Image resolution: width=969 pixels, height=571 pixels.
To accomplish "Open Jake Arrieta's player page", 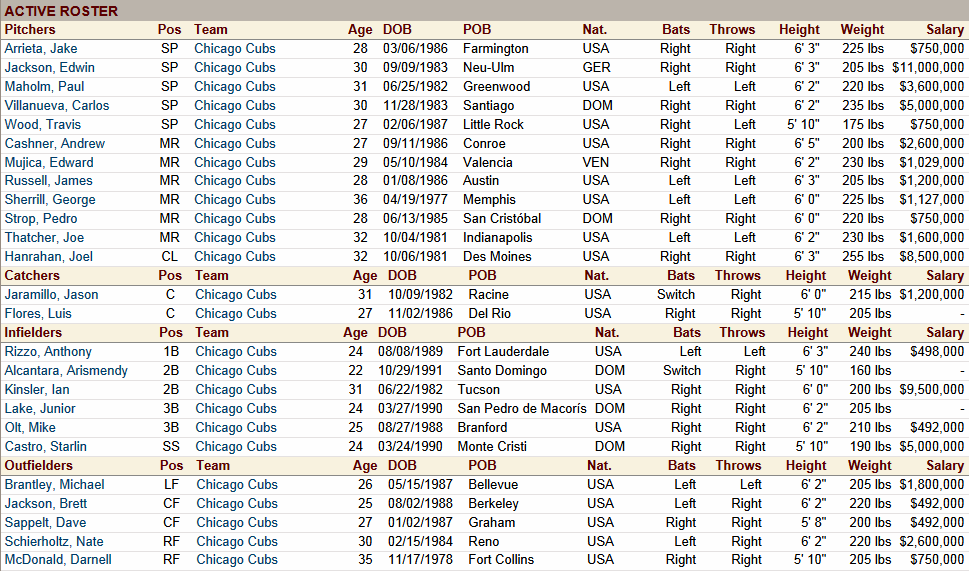I will (41, 48).
